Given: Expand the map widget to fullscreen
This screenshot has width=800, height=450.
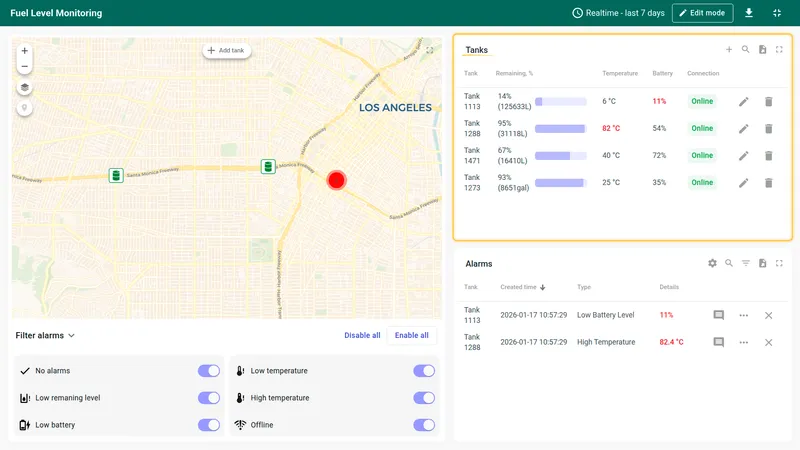Looking at the screenshot, I should [x=430, y=50].
